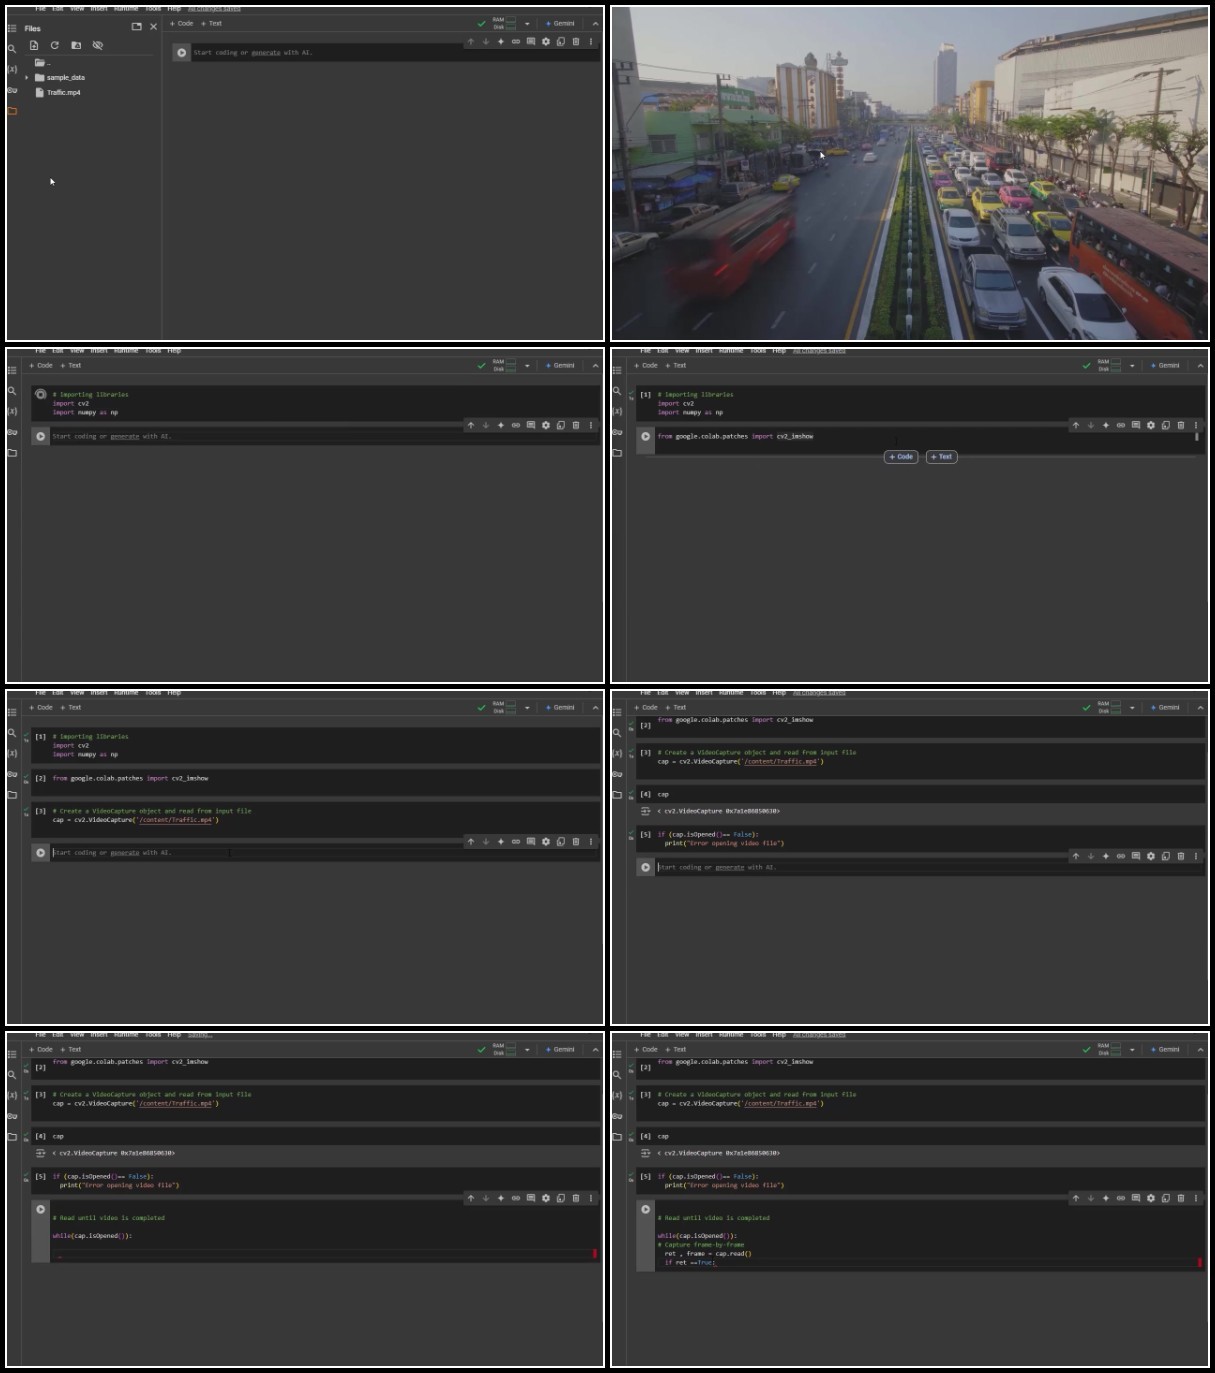The width and height of the screenshot is (1215, 1373).
Task: Run the cell ending with while(cap.isOpened()):
Action: [41, 1209]
